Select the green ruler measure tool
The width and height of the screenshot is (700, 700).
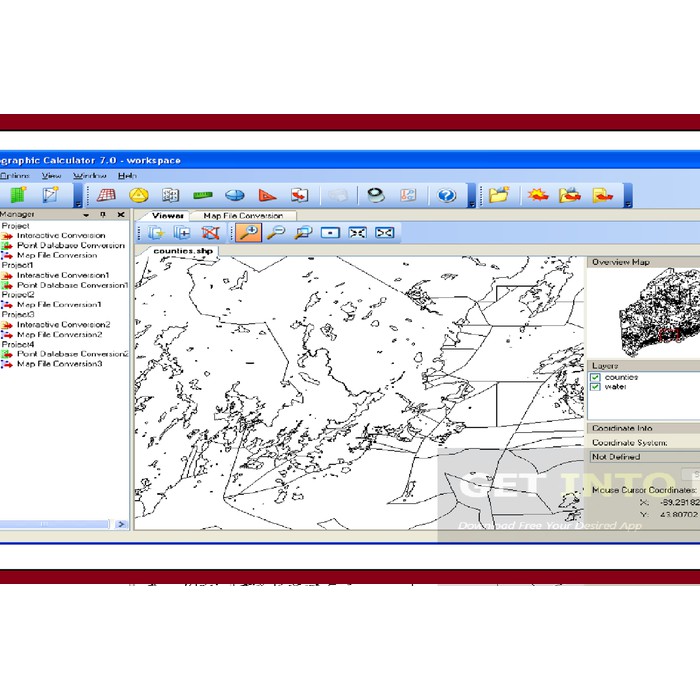coord(203,195)
